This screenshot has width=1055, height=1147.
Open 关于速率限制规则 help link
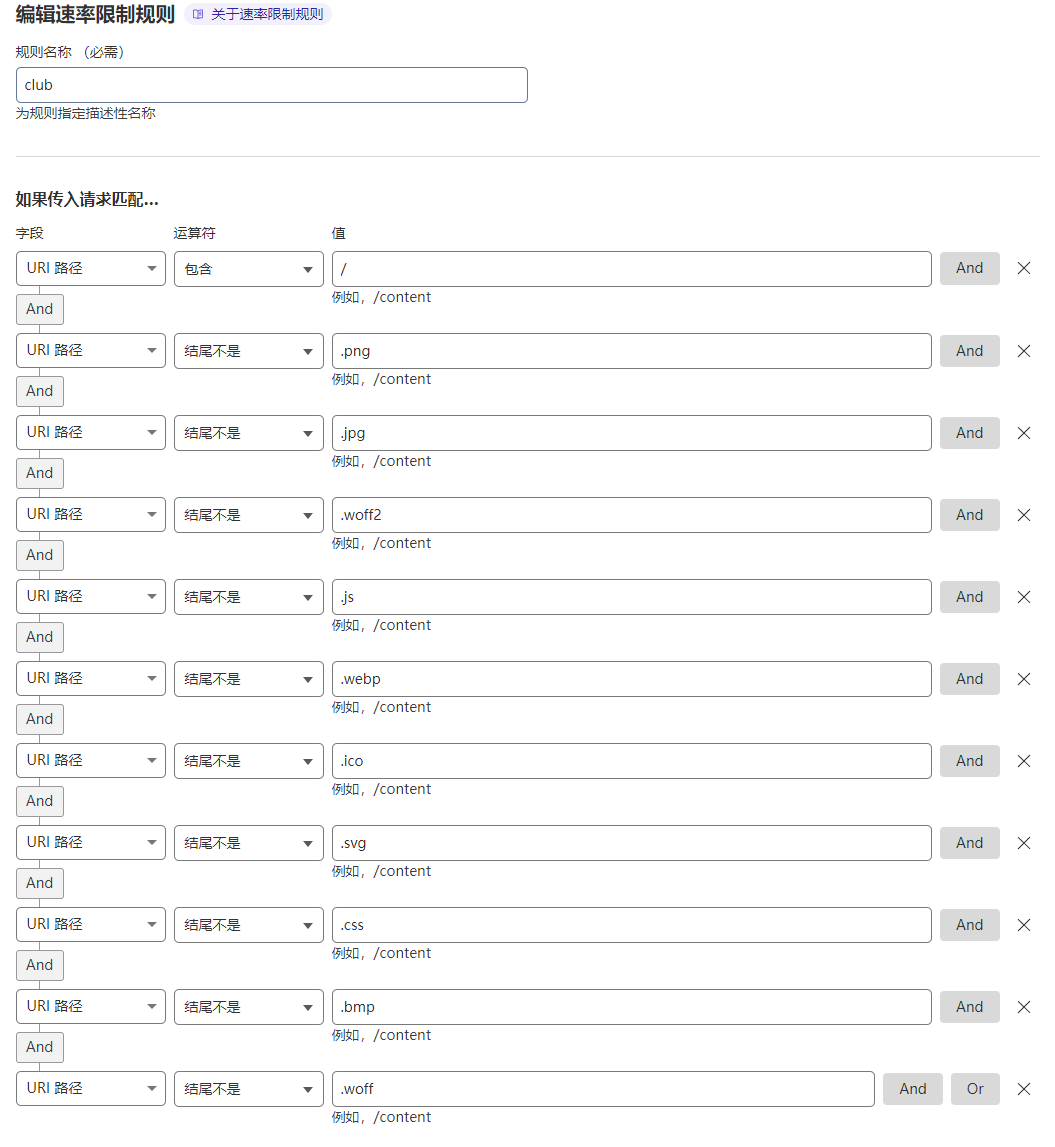click(258, 14)
